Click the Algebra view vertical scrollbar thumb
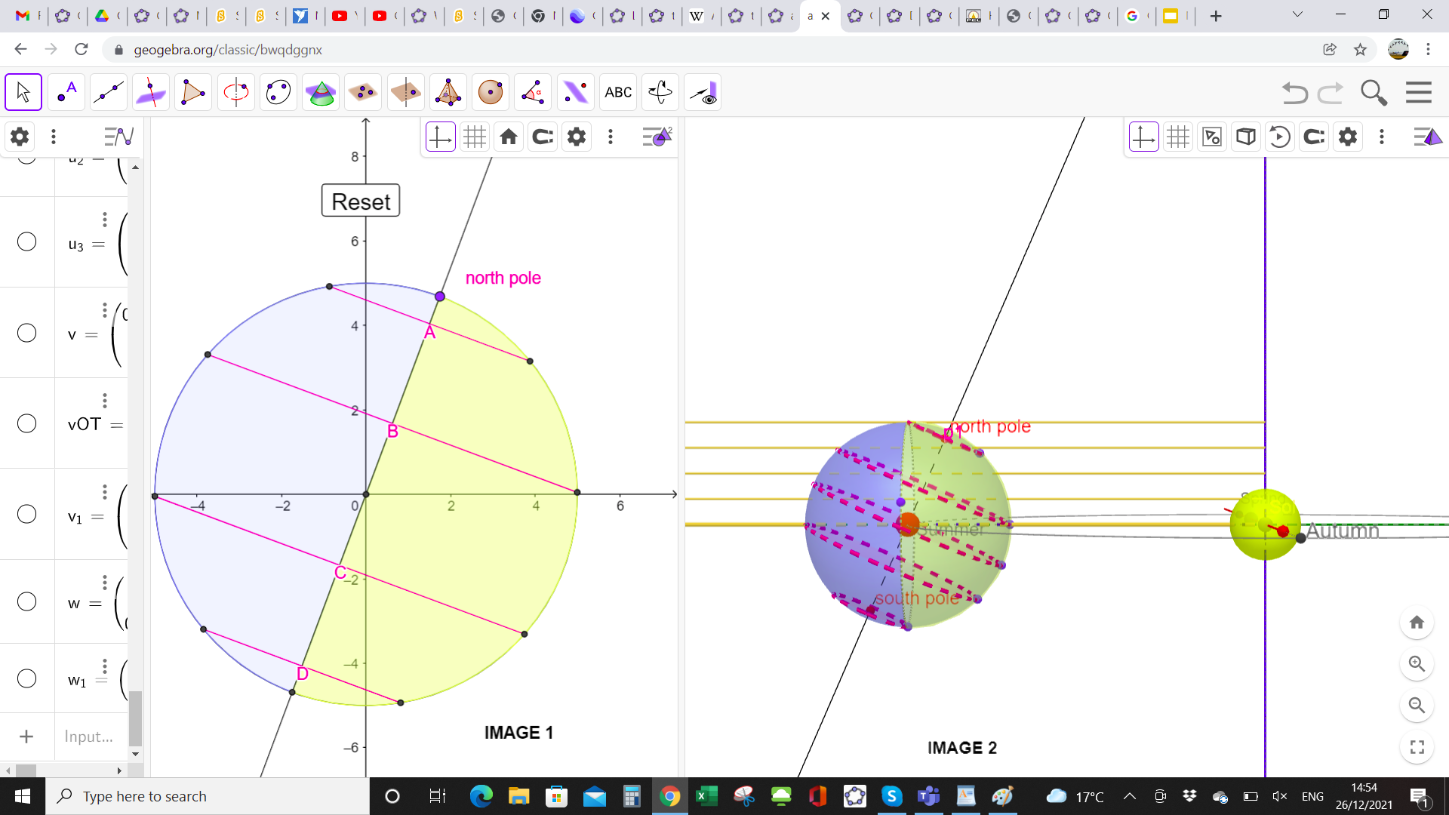 coord(135,717)
